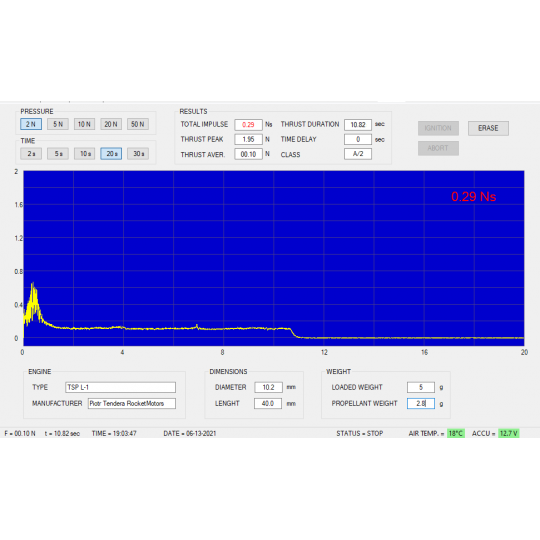Viewport: 540px width, 540px height.
Task: Click the TIME DELAY value box
Action: 358,139
